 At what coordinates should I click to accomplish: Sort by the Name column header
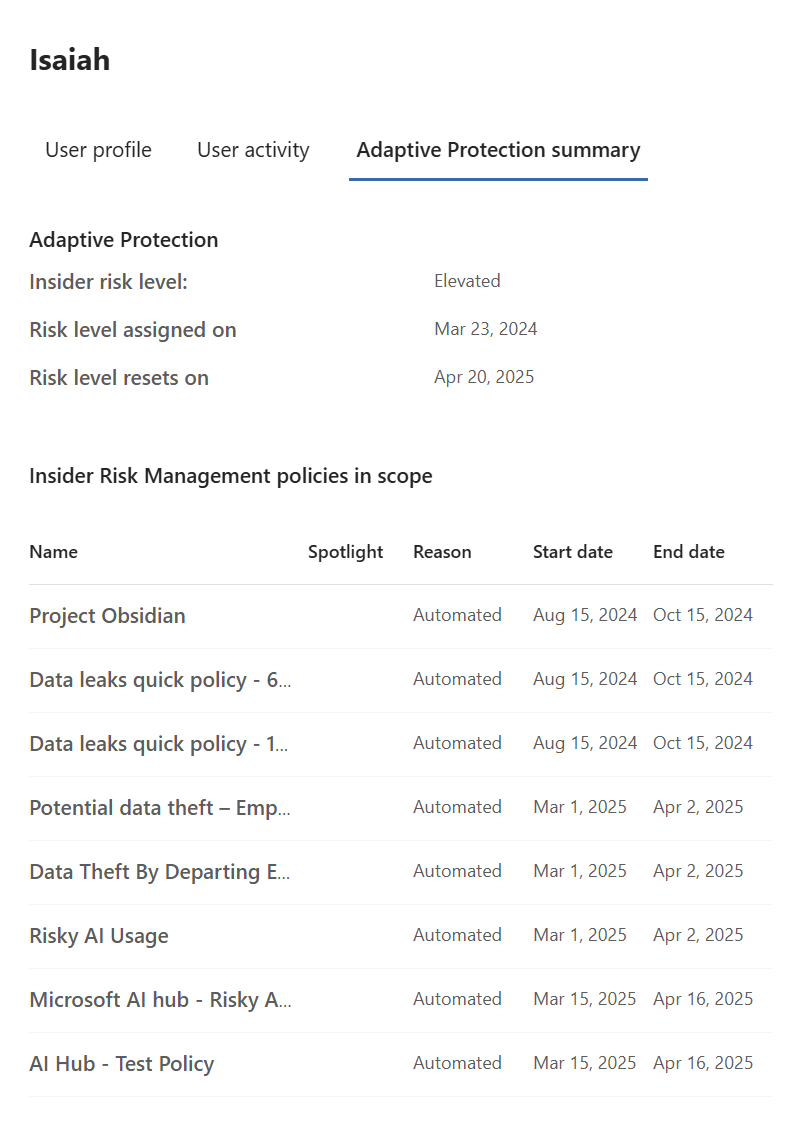click(53, 552)
